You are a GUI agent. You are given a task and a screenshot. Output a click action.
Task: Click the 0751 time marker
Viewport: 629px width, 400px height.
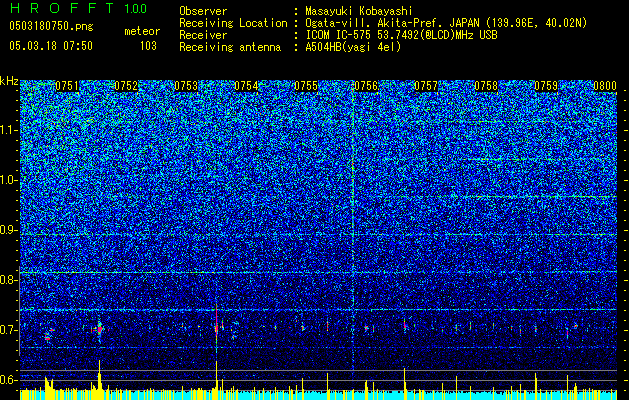67,86
